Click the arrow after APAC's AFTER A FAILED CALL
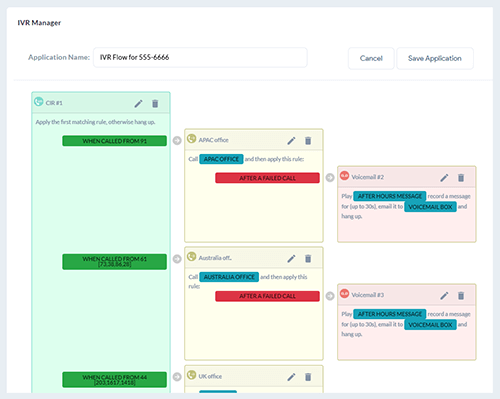The image size is (500, 399). pyautogui.click(x=330, y=178)
